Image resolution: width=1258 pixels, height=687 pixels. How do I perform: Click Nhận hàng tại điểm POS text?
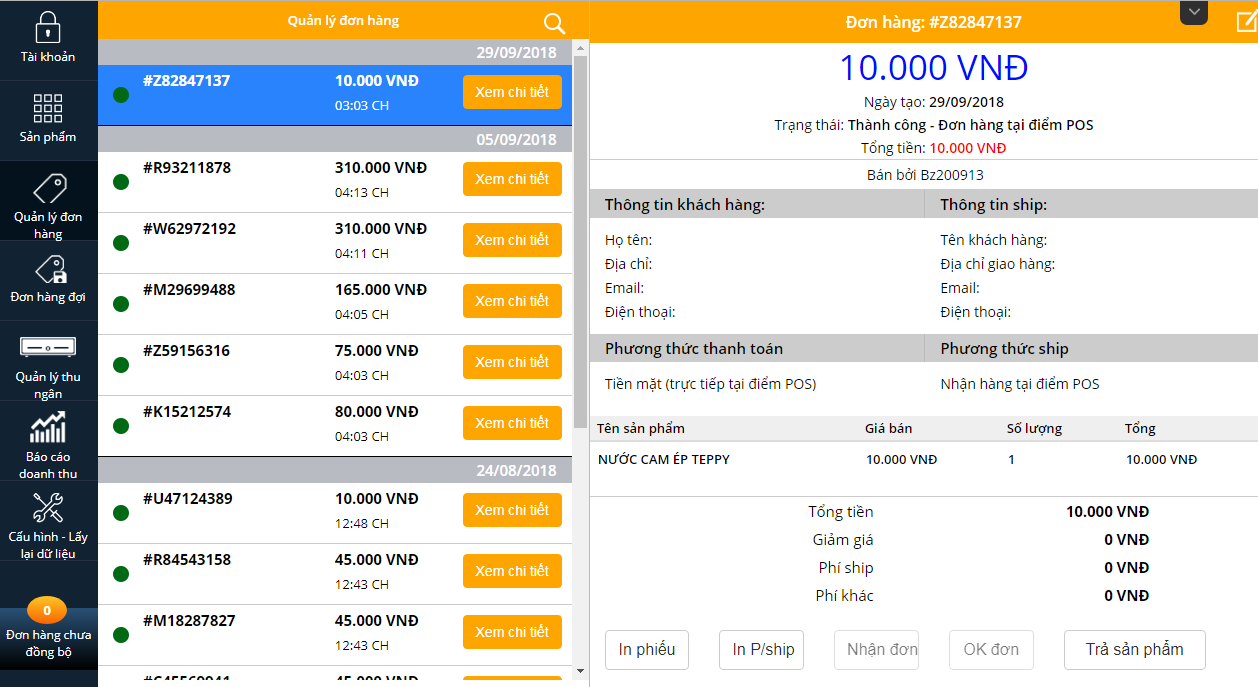pos(1020,384)
